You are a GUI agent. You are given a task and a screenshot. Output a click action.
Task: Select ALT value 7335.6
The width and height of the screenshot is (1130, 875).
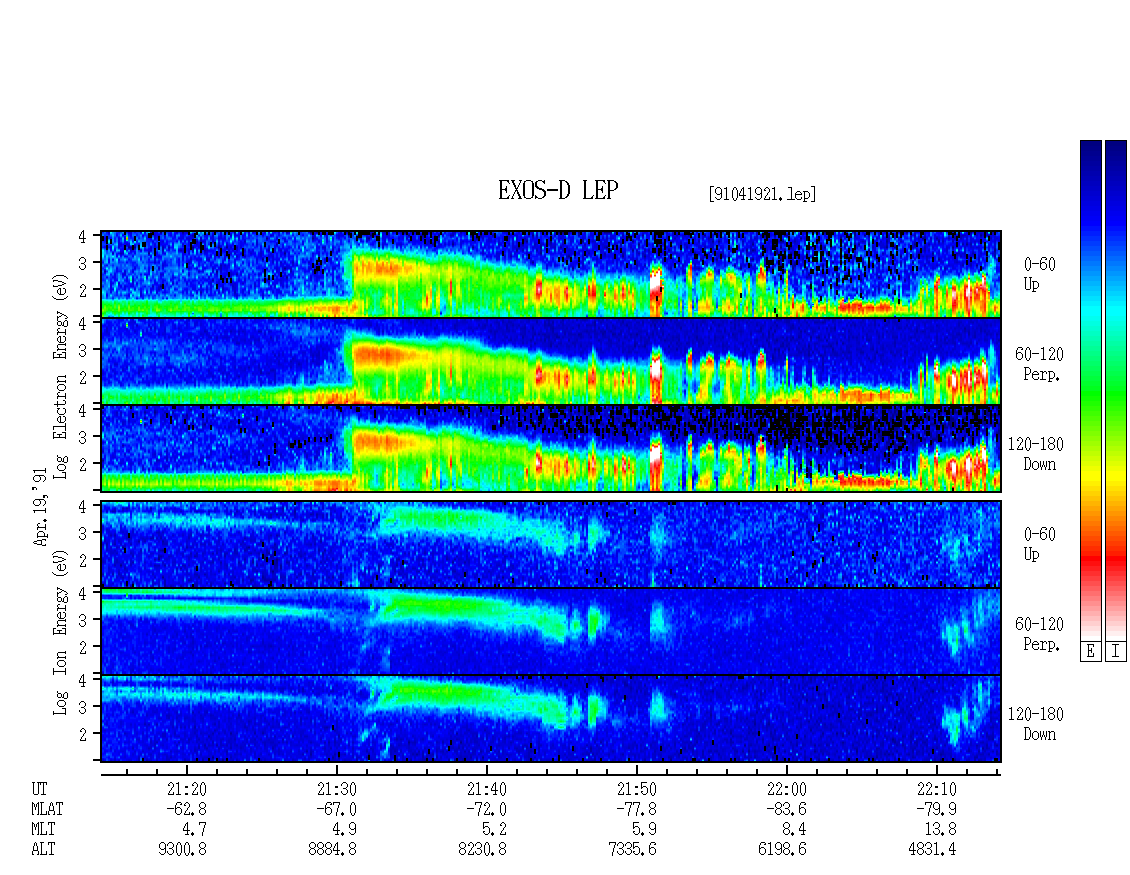pyautogui.click(x=632, y=850)
